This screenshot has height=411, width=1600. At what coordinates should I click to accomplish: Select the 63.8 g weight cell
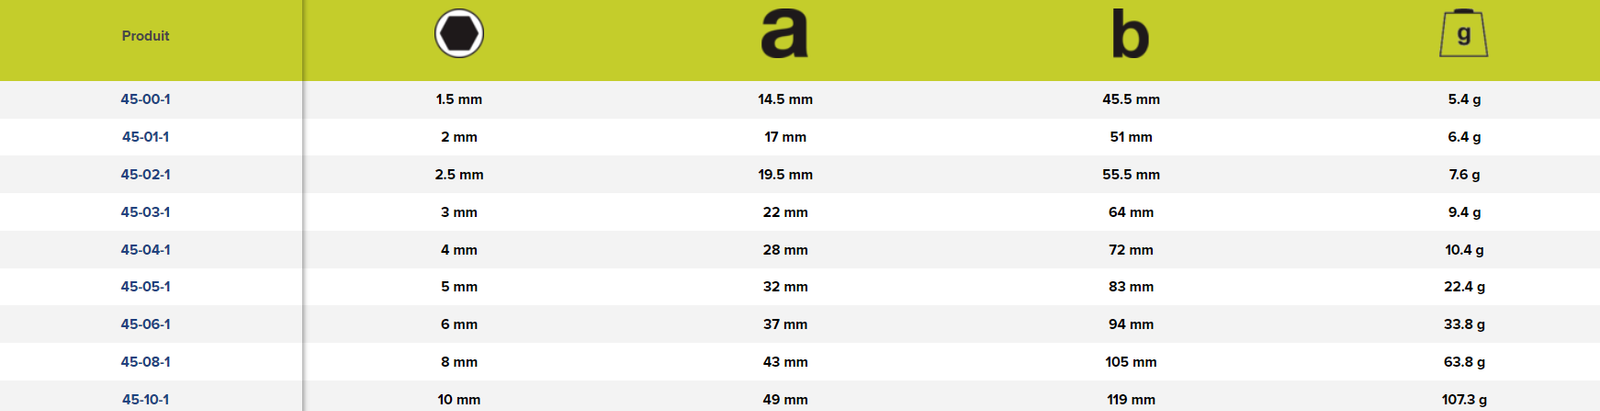tap(1464, 362)
